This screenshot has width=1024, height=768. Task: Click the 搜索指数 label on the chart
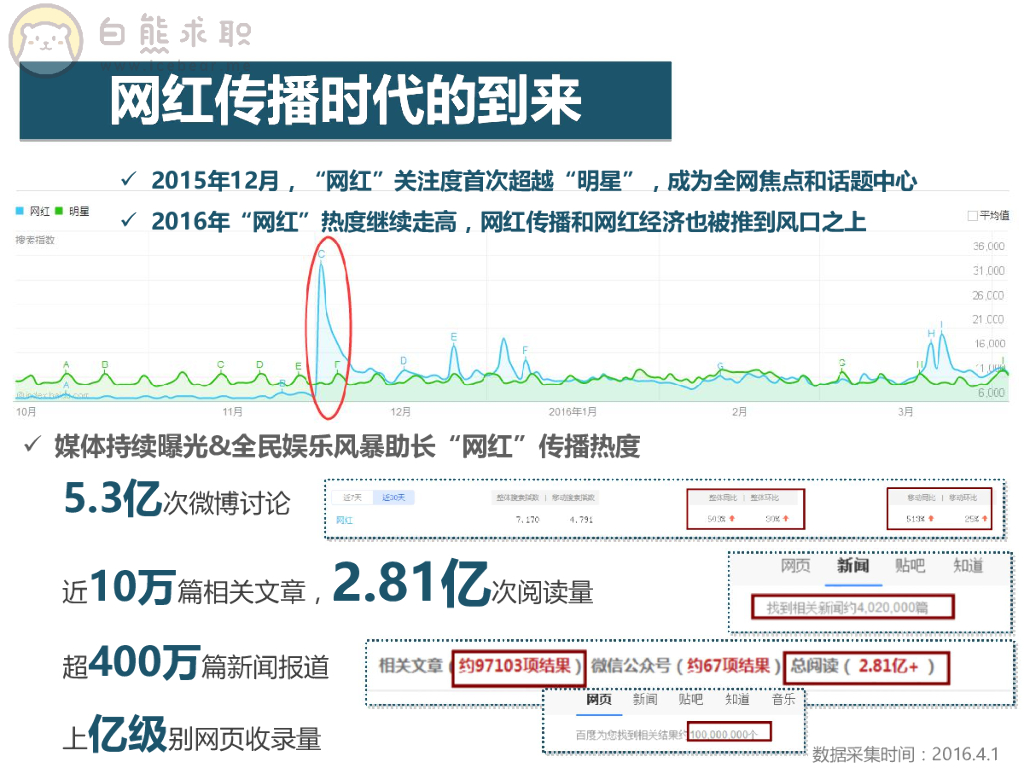pos(35,241)
